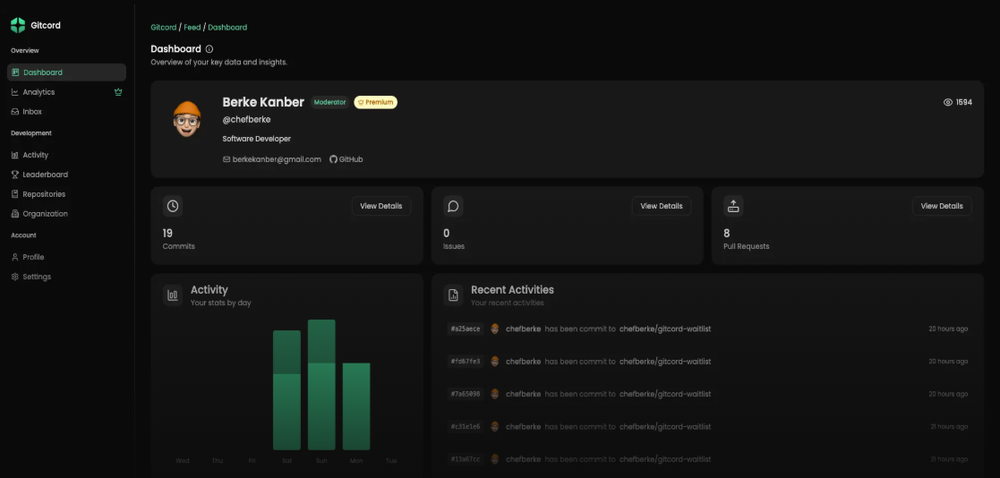
Task: Click the avatar in the #7a65098 activity row
Action: pos(495,394)
